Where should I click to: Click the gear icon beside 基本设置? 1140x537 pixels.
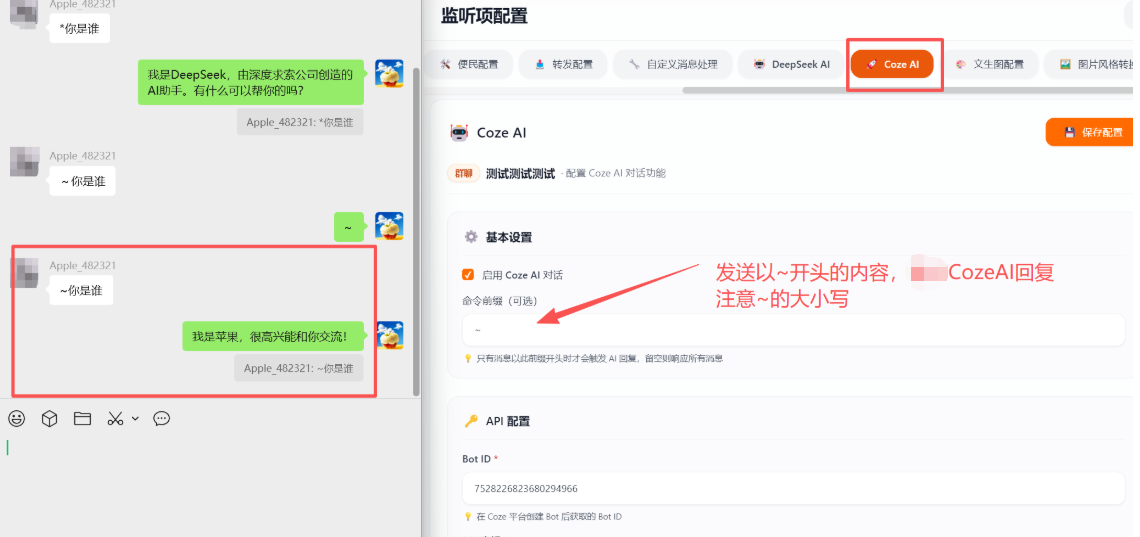coord(470,237)
